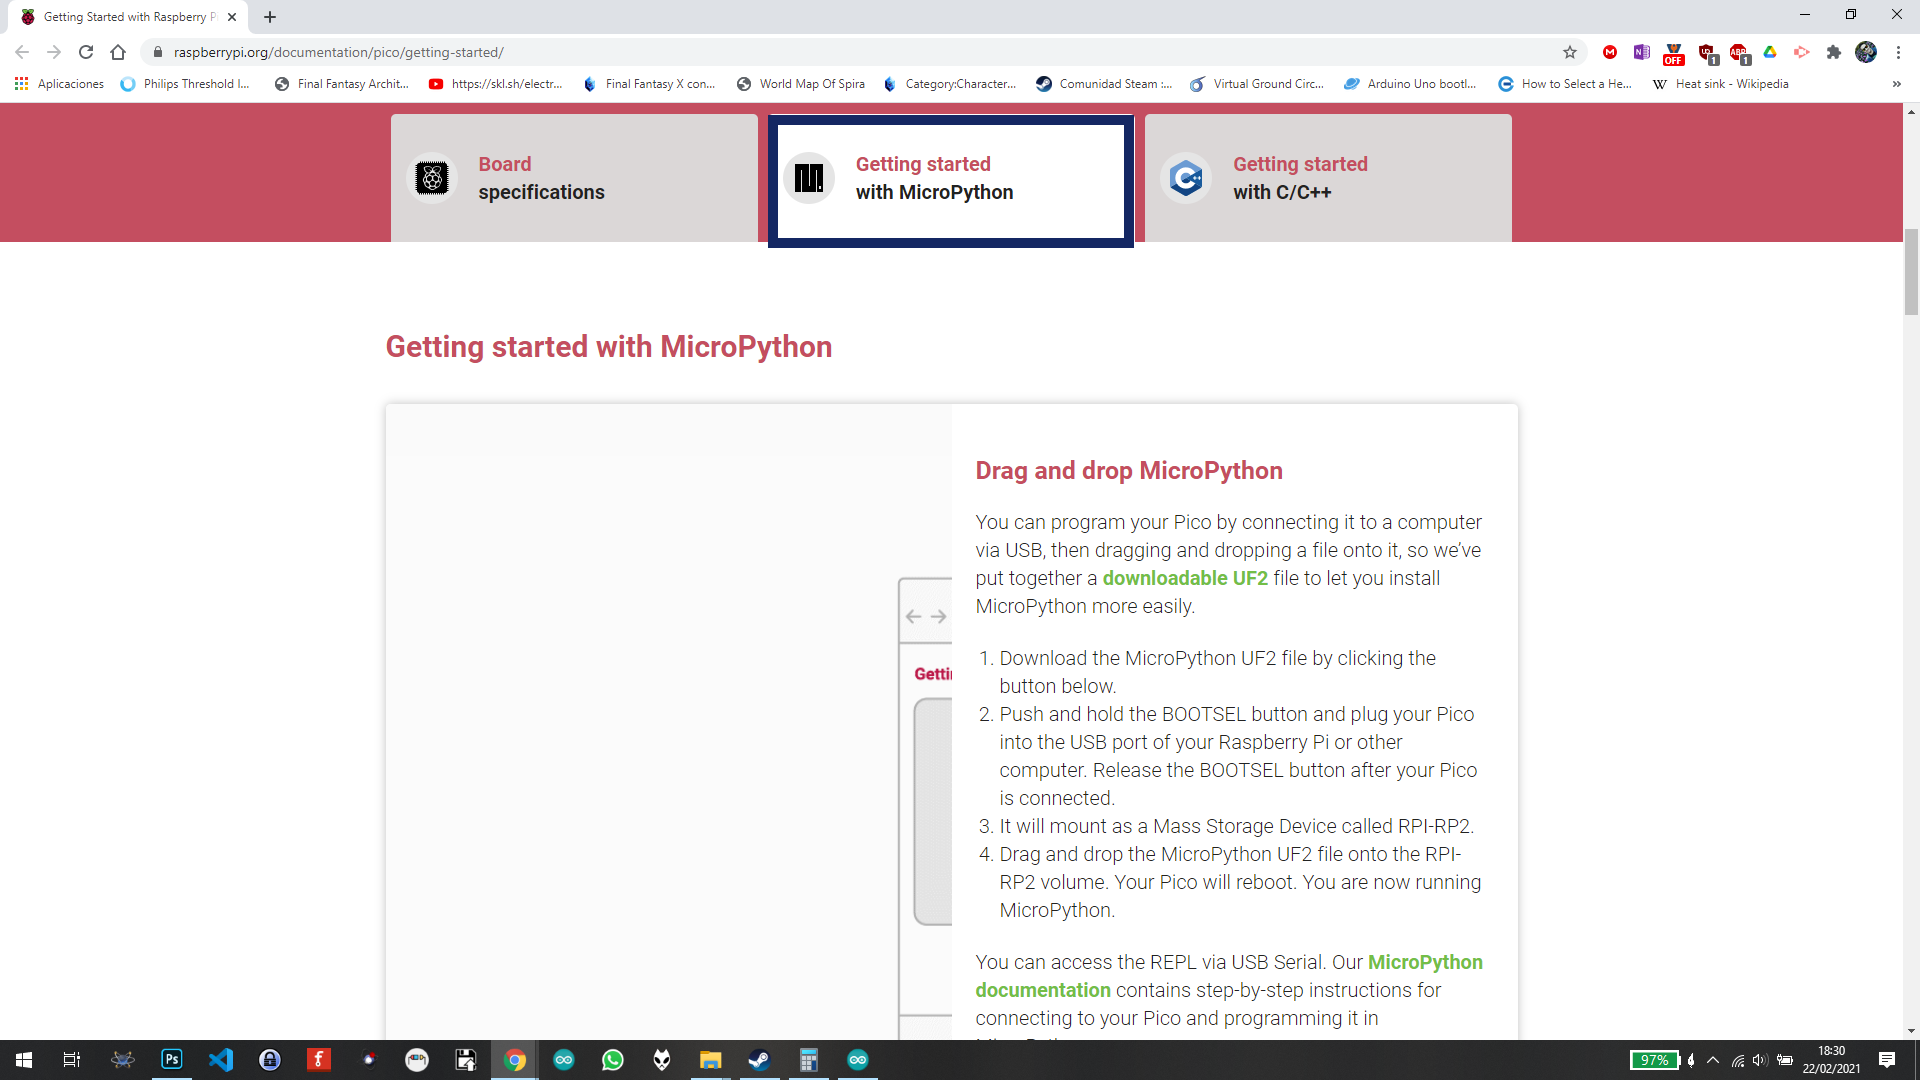Open the rightmost Arduino IDE taskbar icon
This screenshot has height=1080, width=1920.
point(858,1060)
